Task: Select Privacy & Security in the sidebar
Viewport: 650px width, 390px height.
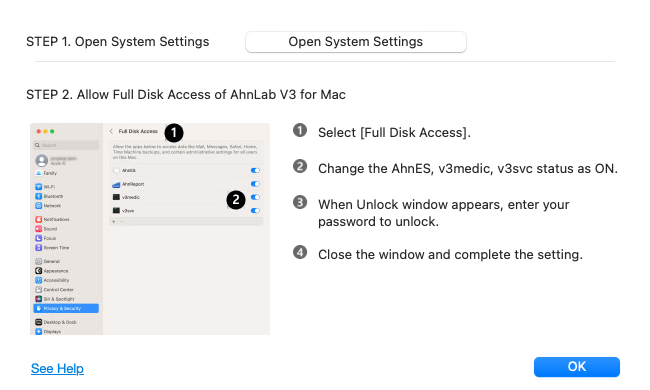Action: [x=66, y=308]
